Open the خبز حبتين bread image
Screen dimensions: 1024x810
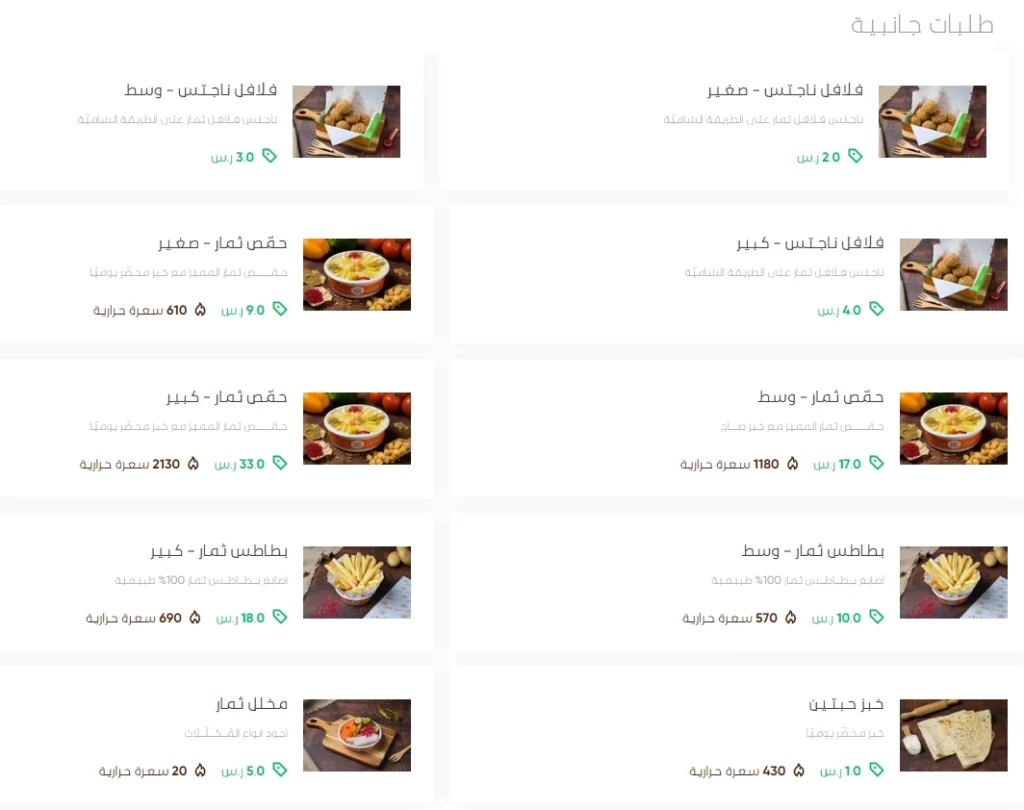(x=953, y=735)
